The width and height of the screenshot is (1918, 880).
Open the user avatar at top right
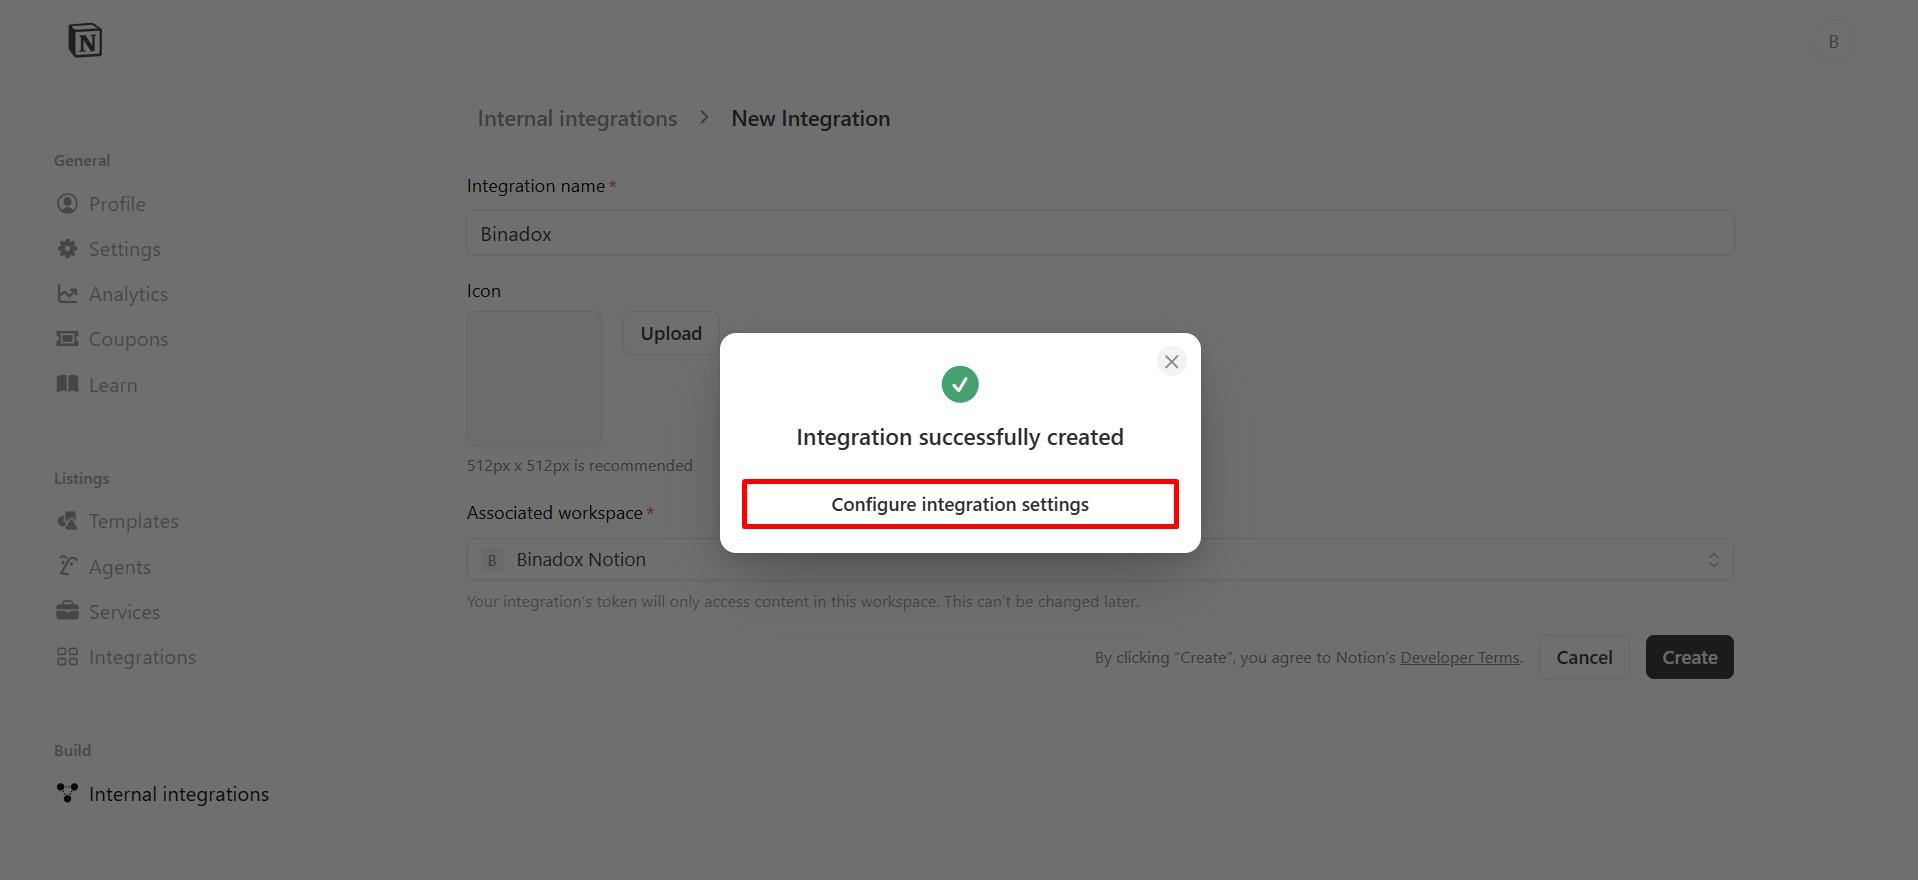coord(1832,40)
